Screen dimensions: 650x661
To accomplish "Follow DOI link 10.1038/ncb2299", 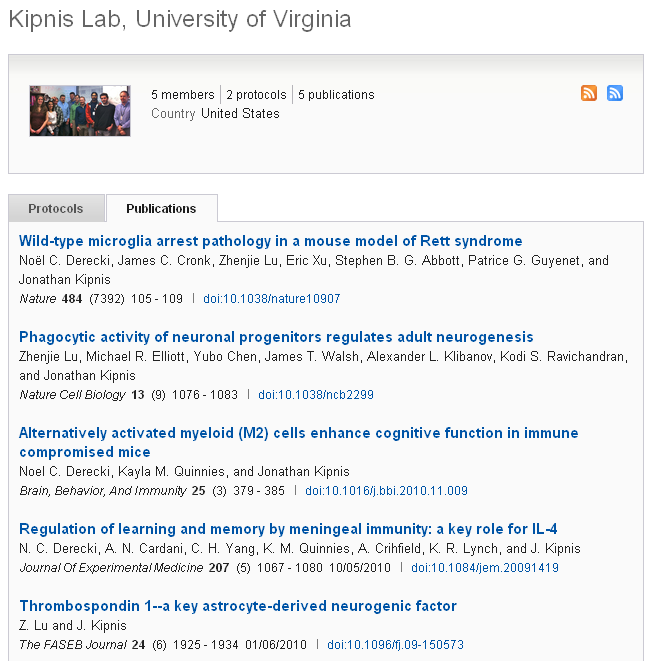I will coord(316,395).
